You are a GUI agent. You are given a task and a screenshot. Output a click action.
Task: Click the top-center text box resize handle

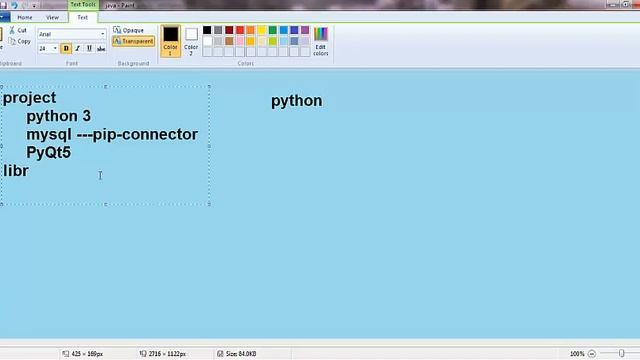coord(106,87)
